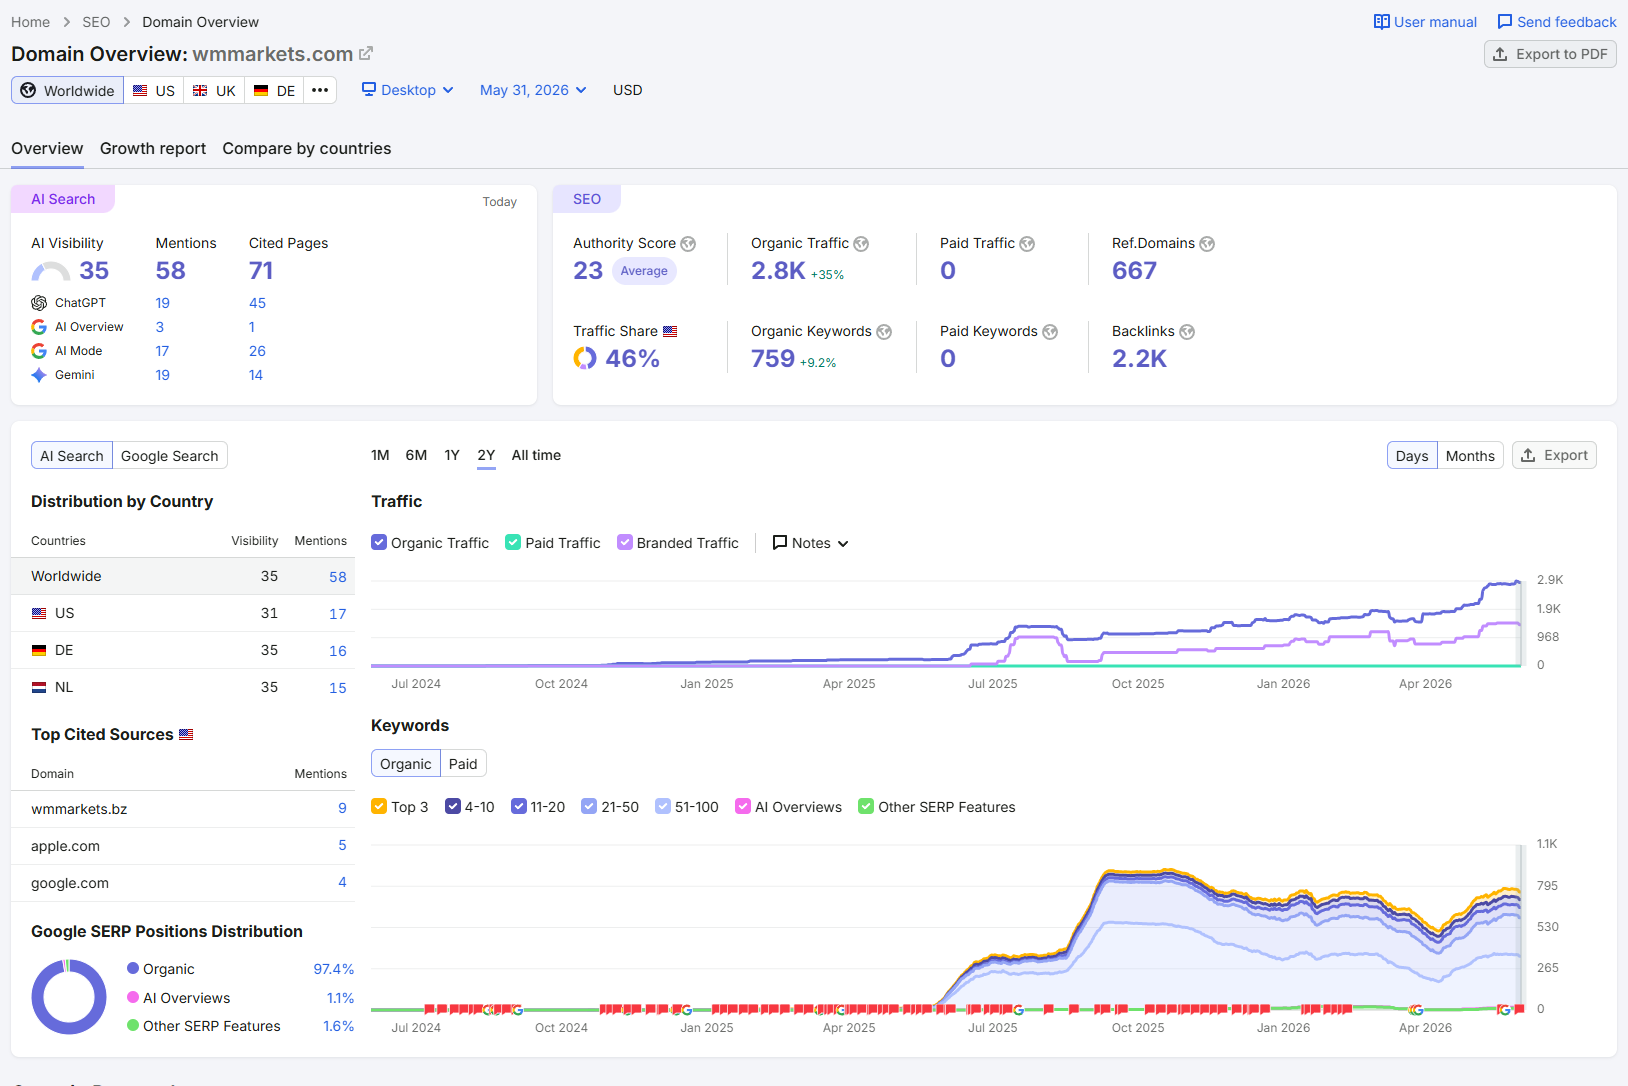
Task: Open external link icon beside wmmarkets.com
Action: tap(366, 53)
